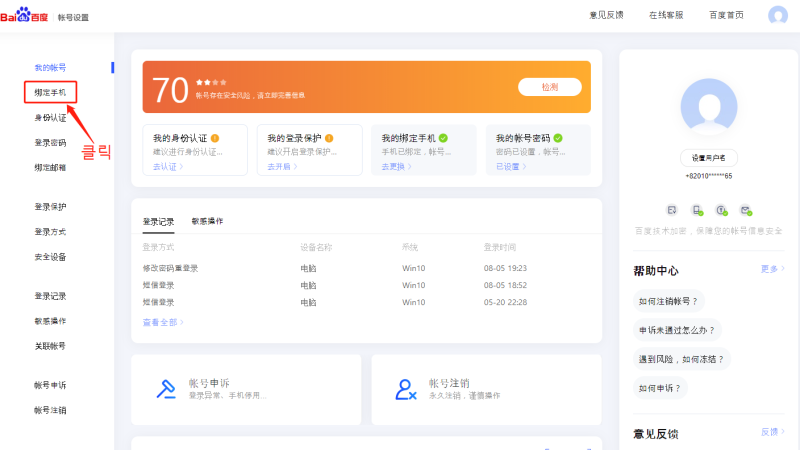Click the 修改密码重登录 record entry
800x450 pixels.
click(170, 268)
